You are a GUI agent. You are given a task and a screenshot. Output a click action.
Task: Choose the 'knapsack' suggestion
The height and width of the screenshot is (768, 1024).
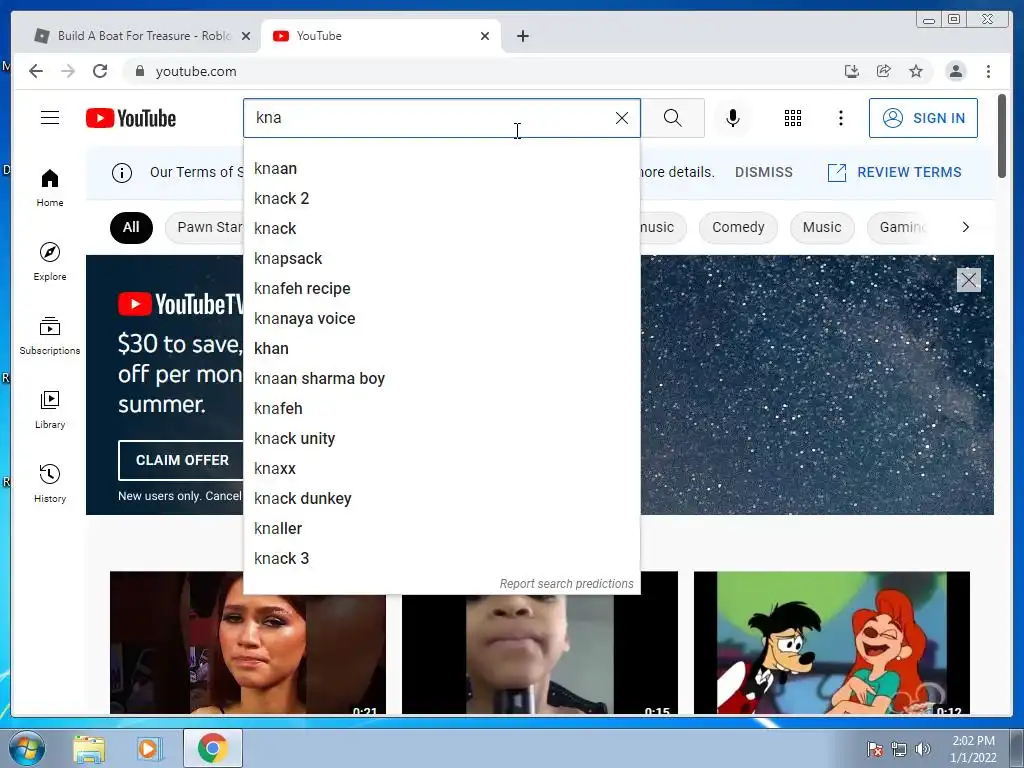click(x=441, y=259)
